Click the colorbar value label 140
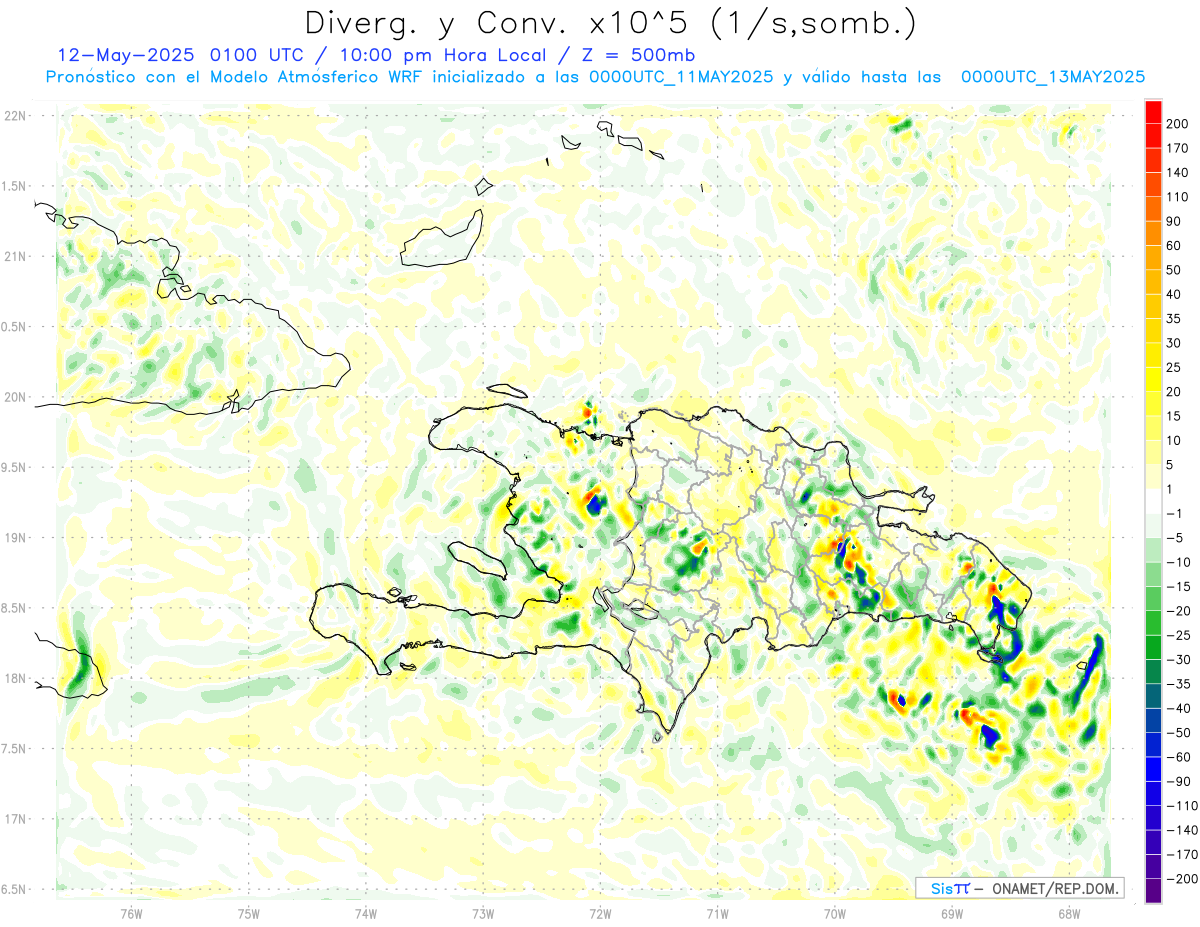 coord(1177,172)
